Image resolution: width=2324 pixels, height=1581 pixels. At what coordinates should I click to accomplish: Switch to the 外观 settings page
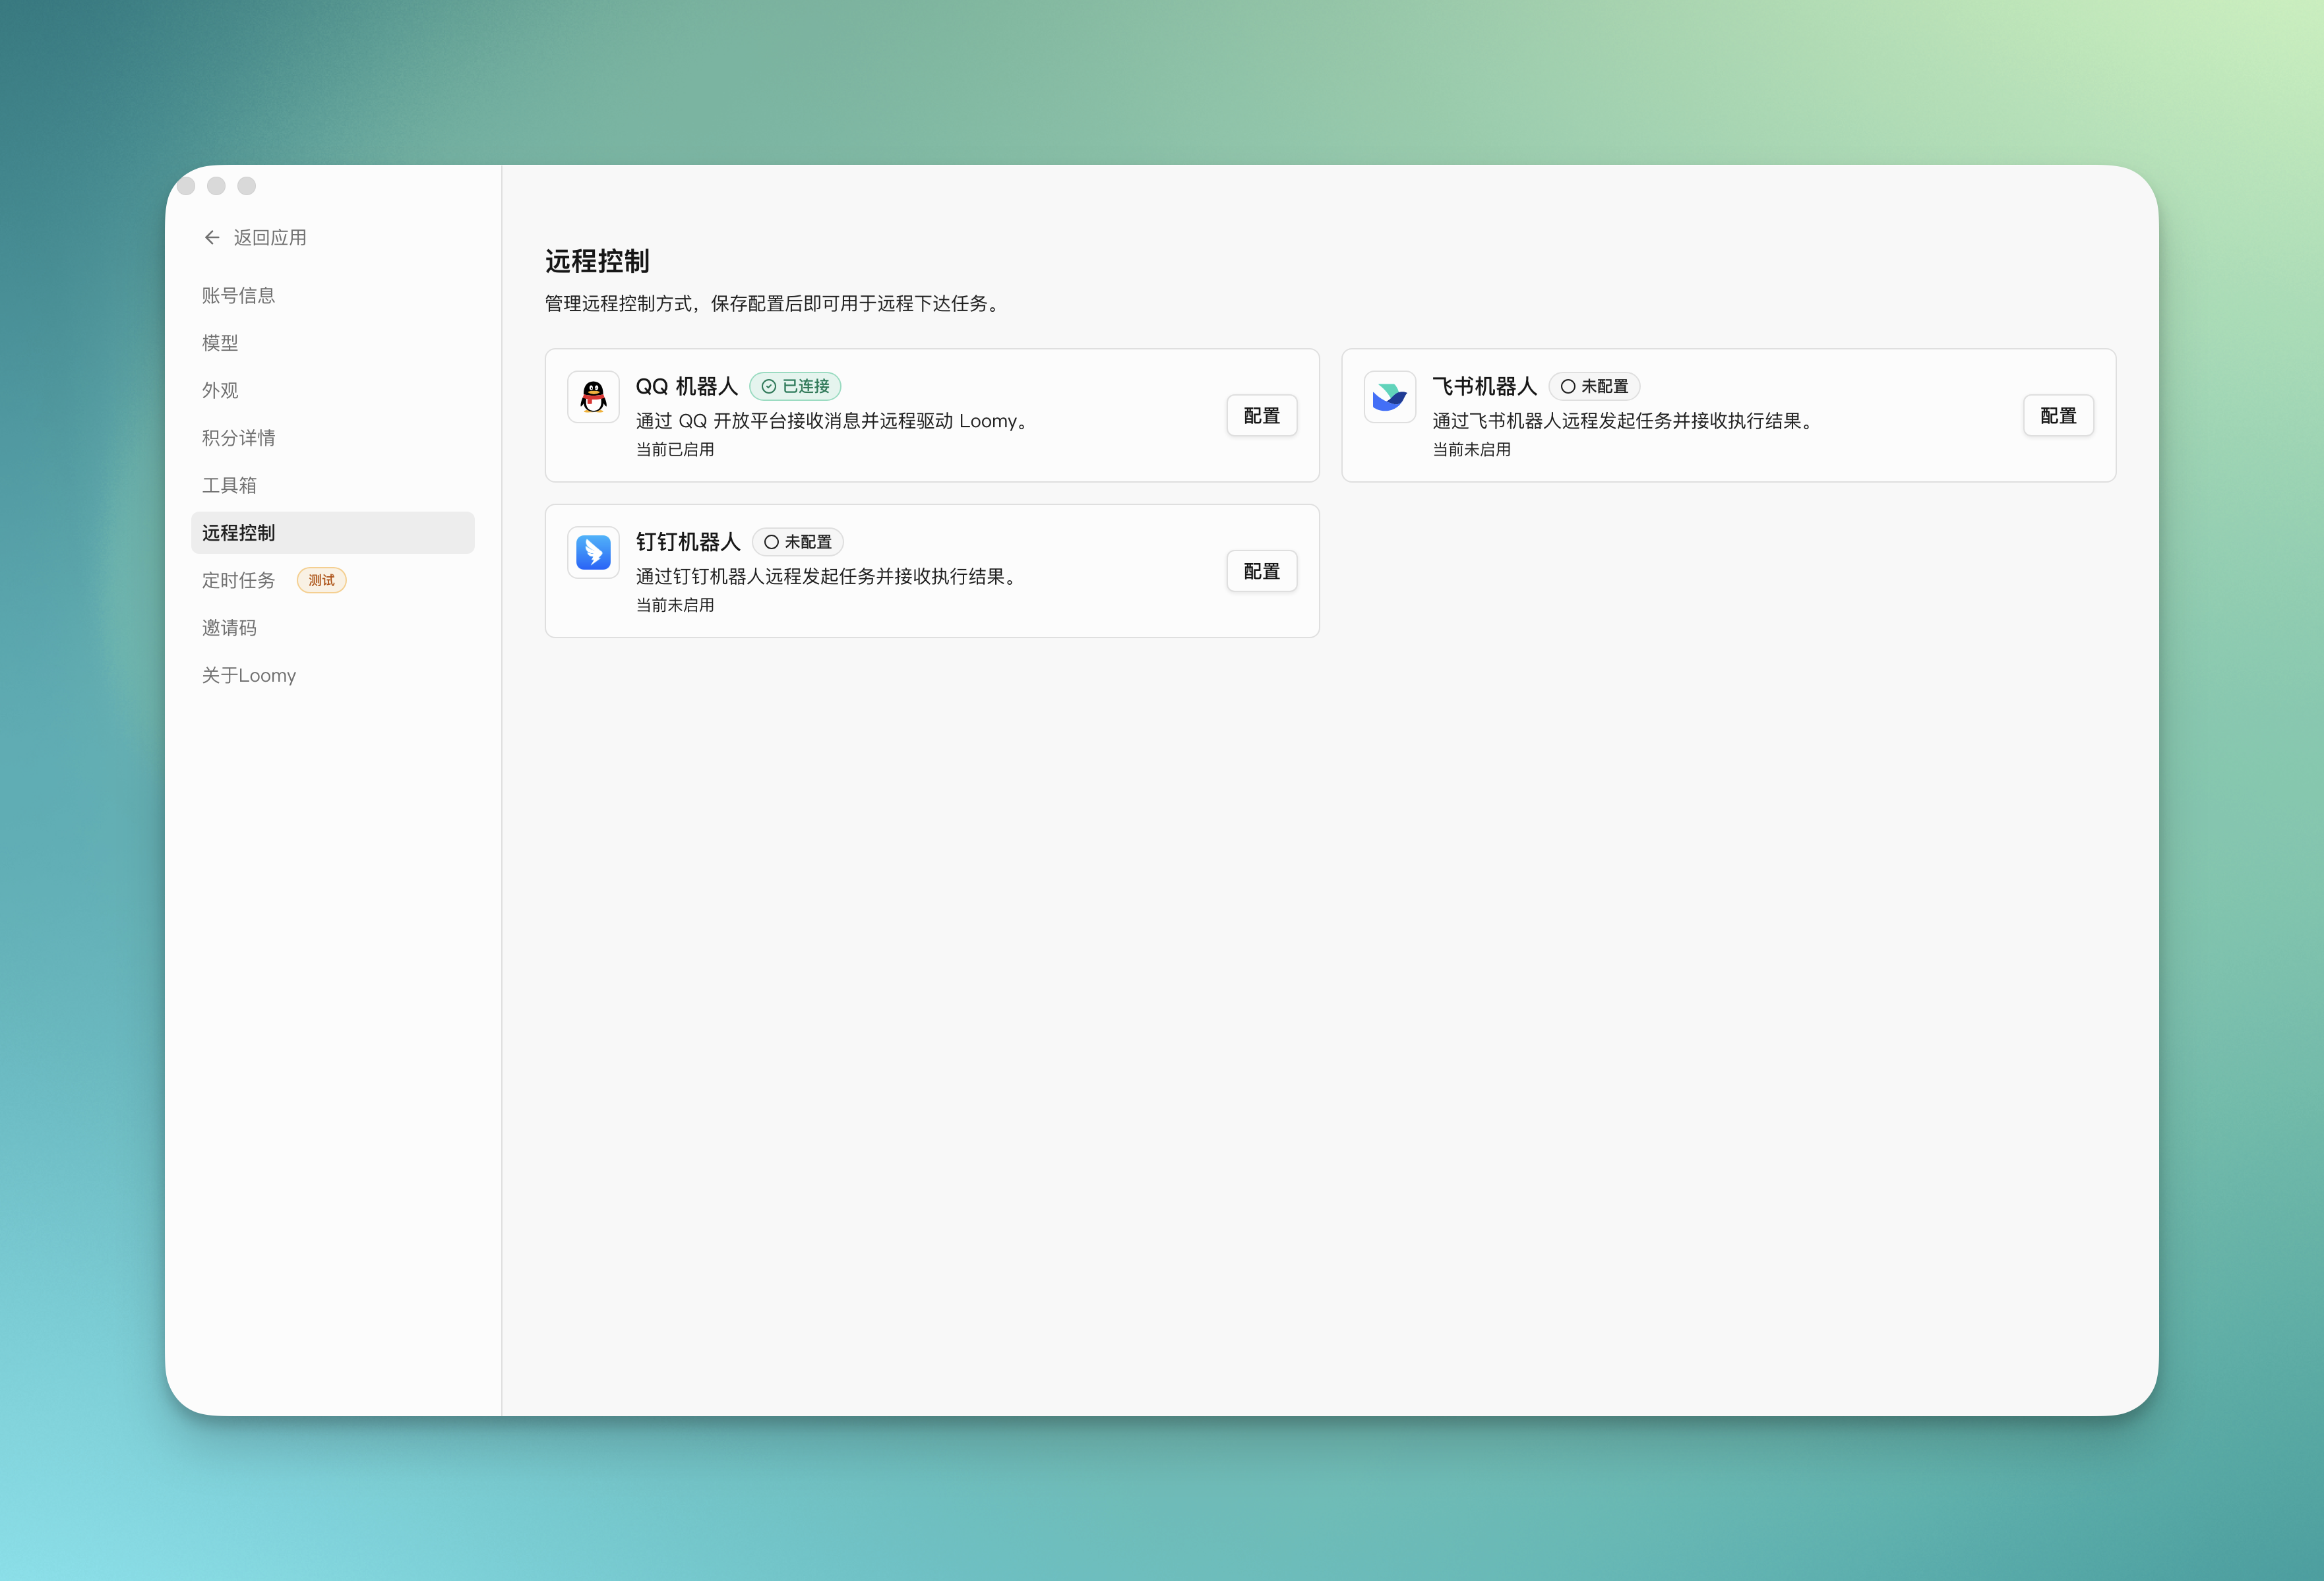[220, 390]
